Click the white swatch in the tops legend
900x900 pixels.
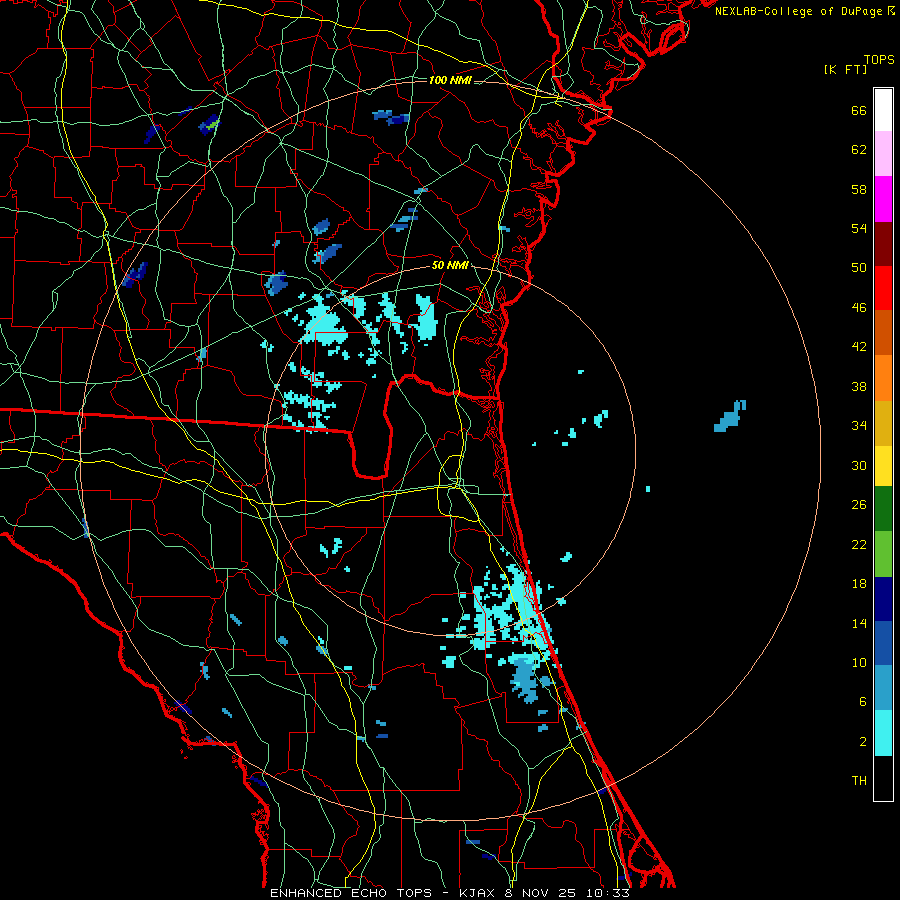pos(883,110)
